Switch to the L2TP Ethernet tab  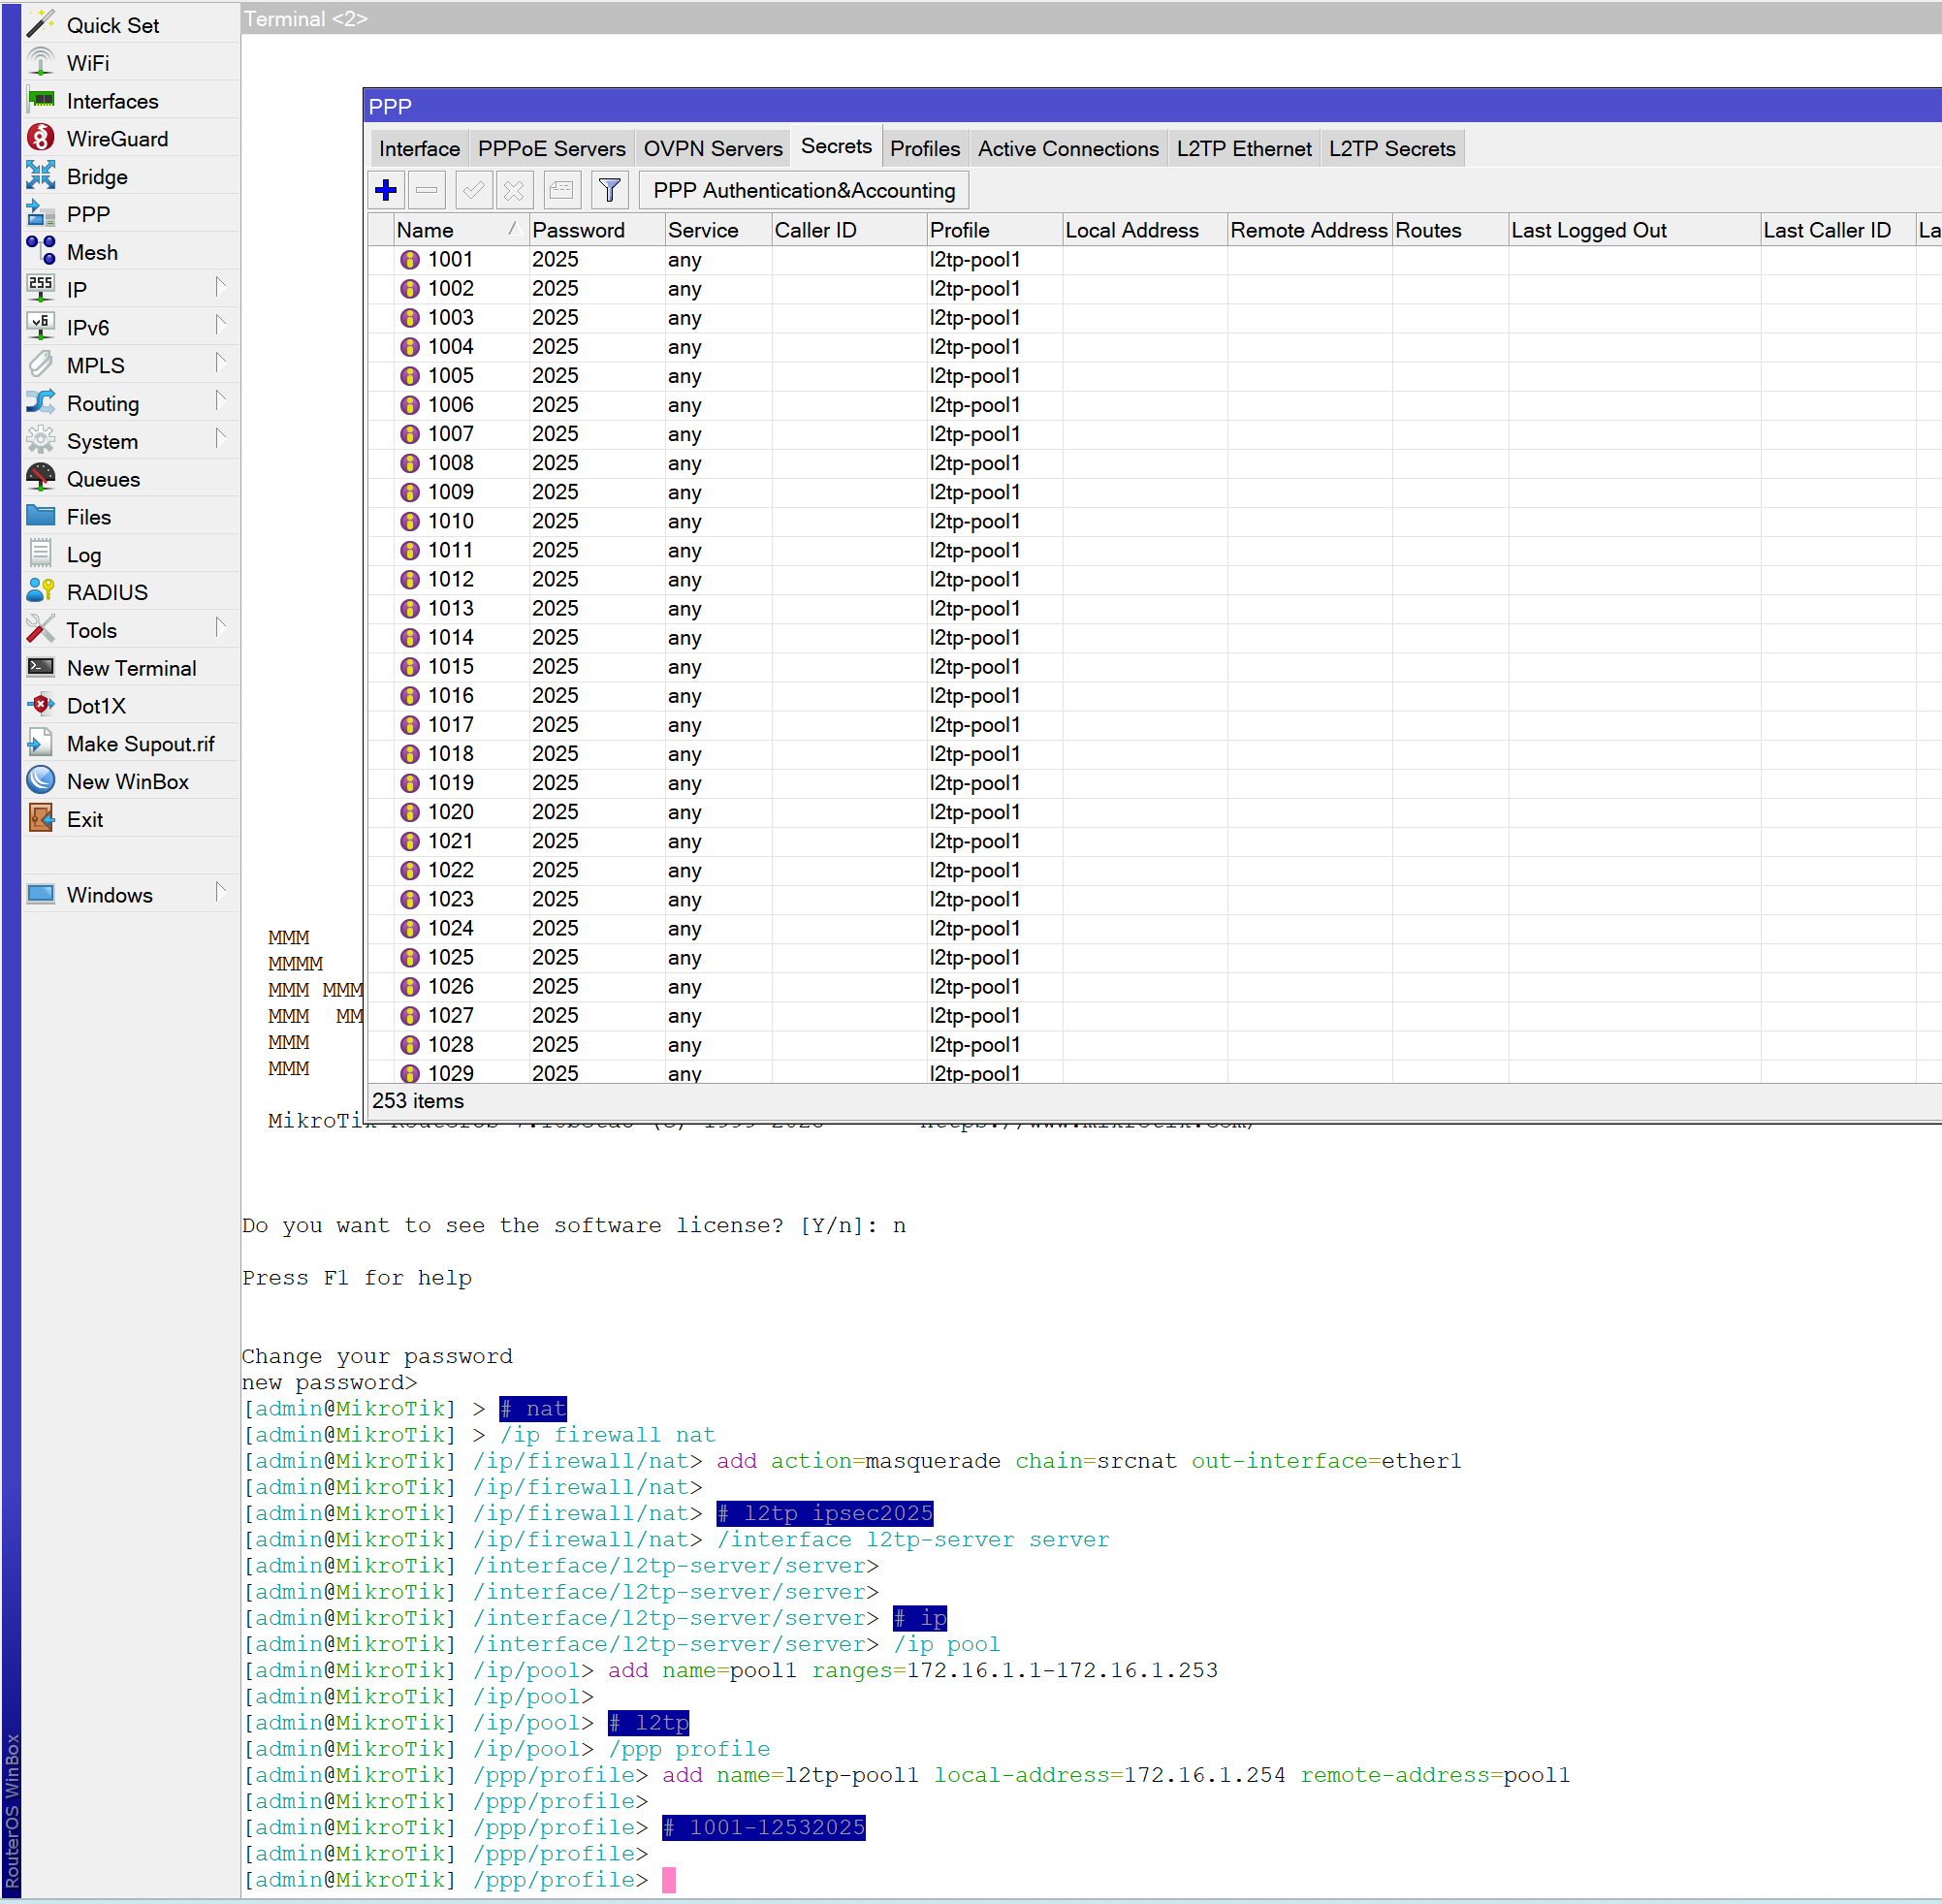(1244, 148)
